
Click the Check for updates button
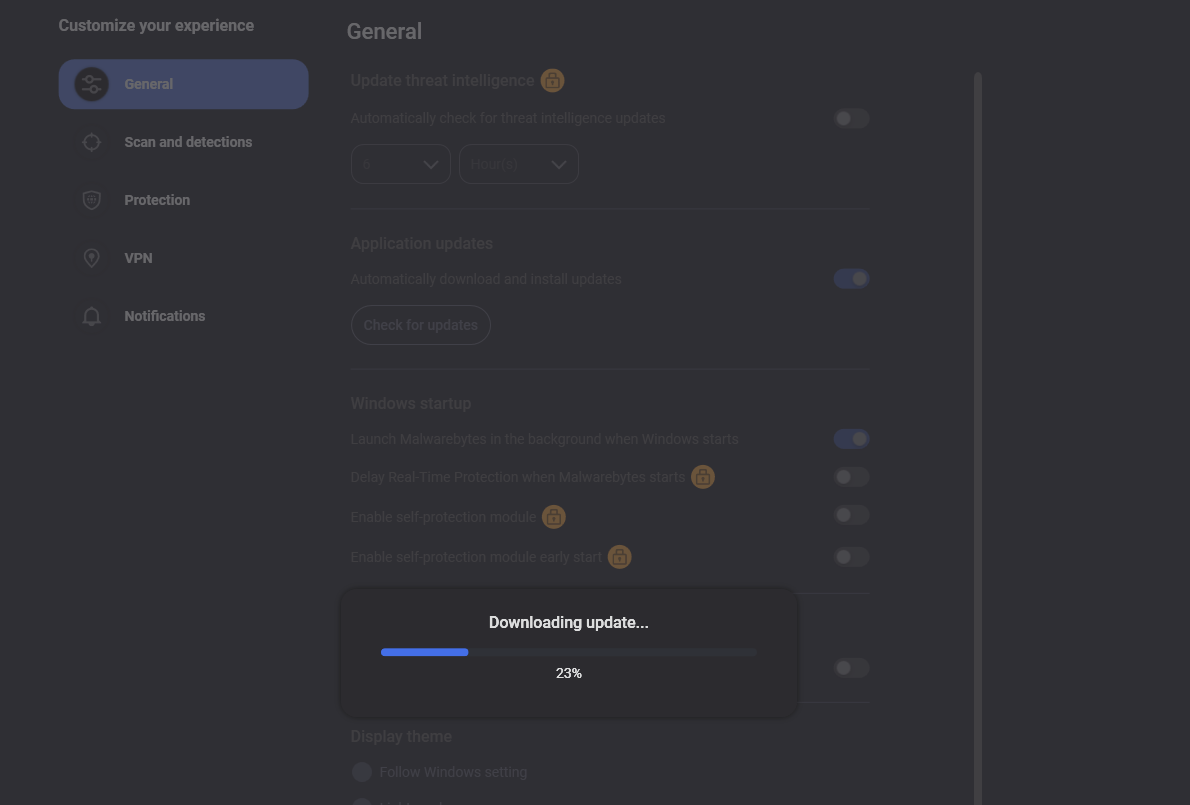point(420,325)
